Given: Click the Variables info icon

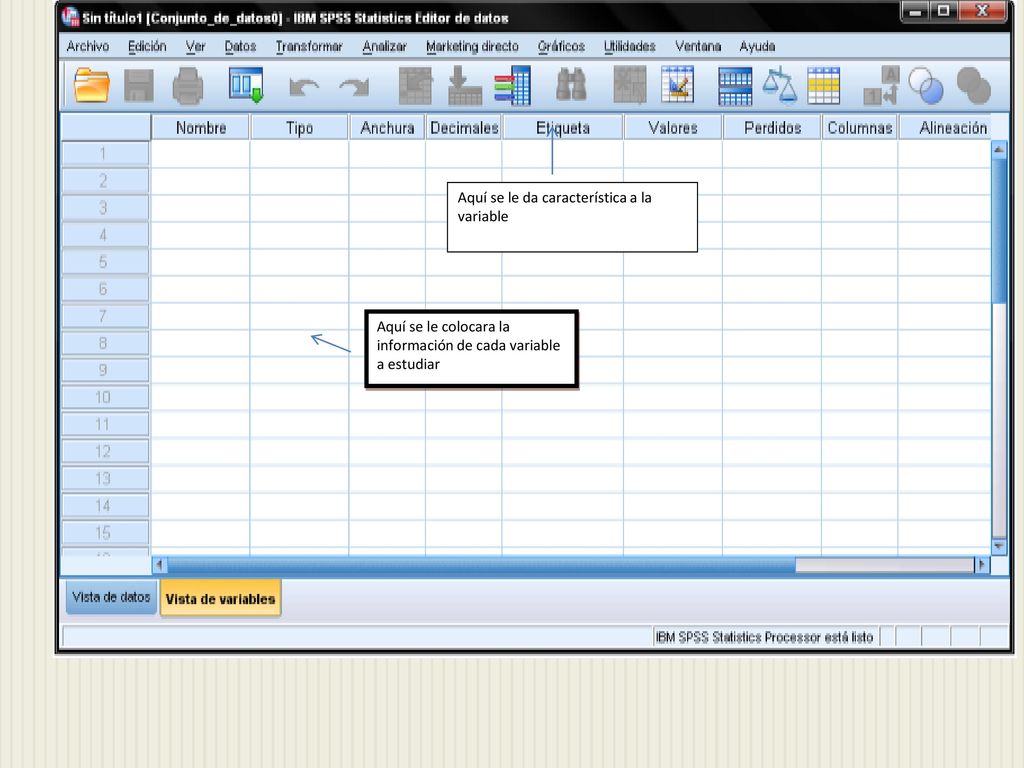Looking at the screenshot, I should click(x=513, y=86).
